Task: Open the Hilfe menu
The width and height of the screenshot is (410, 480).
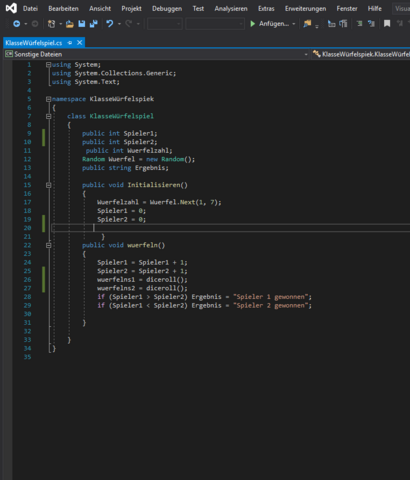Action: pos(375,9)
